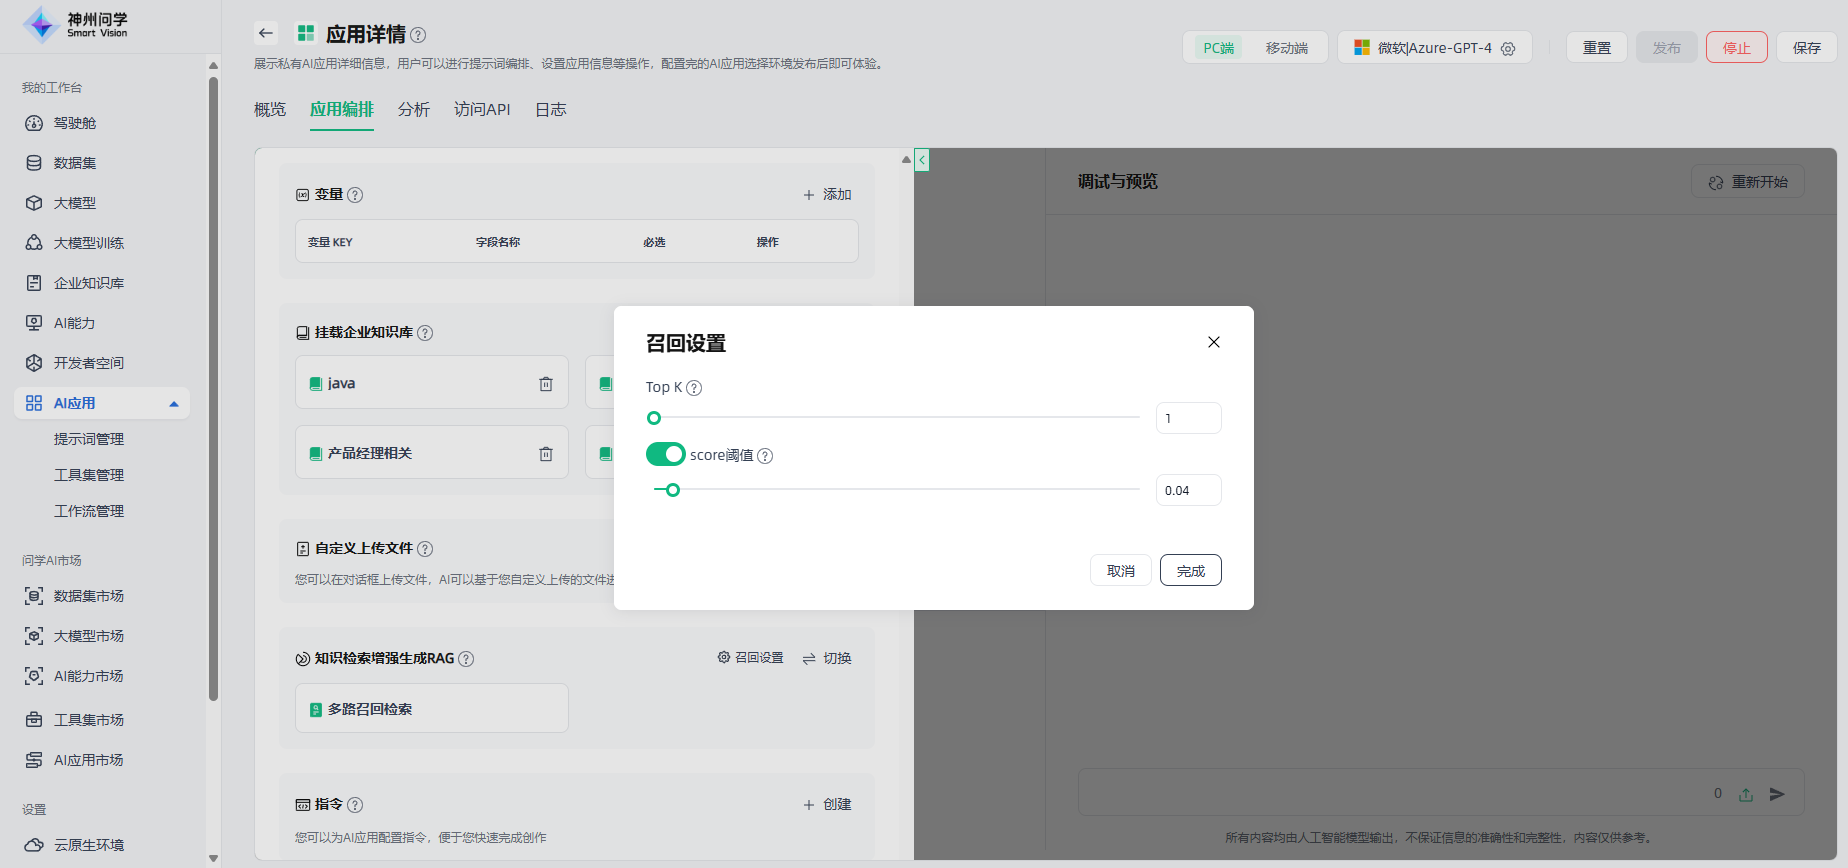1848x868 pixels.
Task: Click the score阈值 help icon
Action: (765, 456)
